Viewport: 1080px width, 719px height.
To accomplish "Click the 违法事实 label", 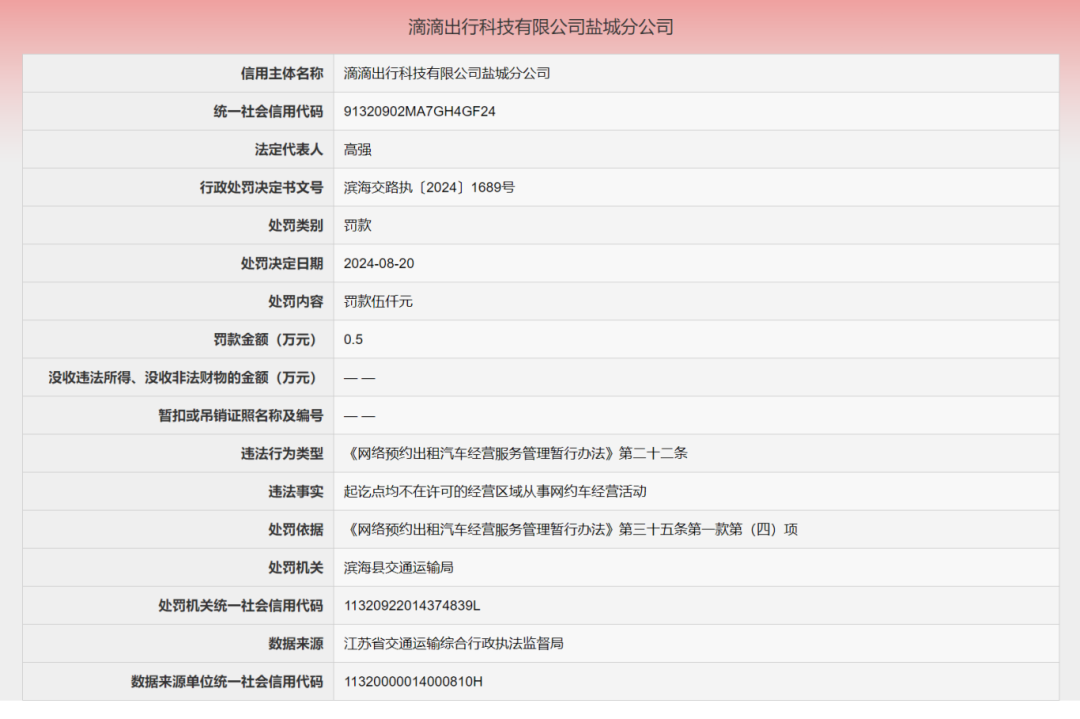I will [x=295, y=492].
